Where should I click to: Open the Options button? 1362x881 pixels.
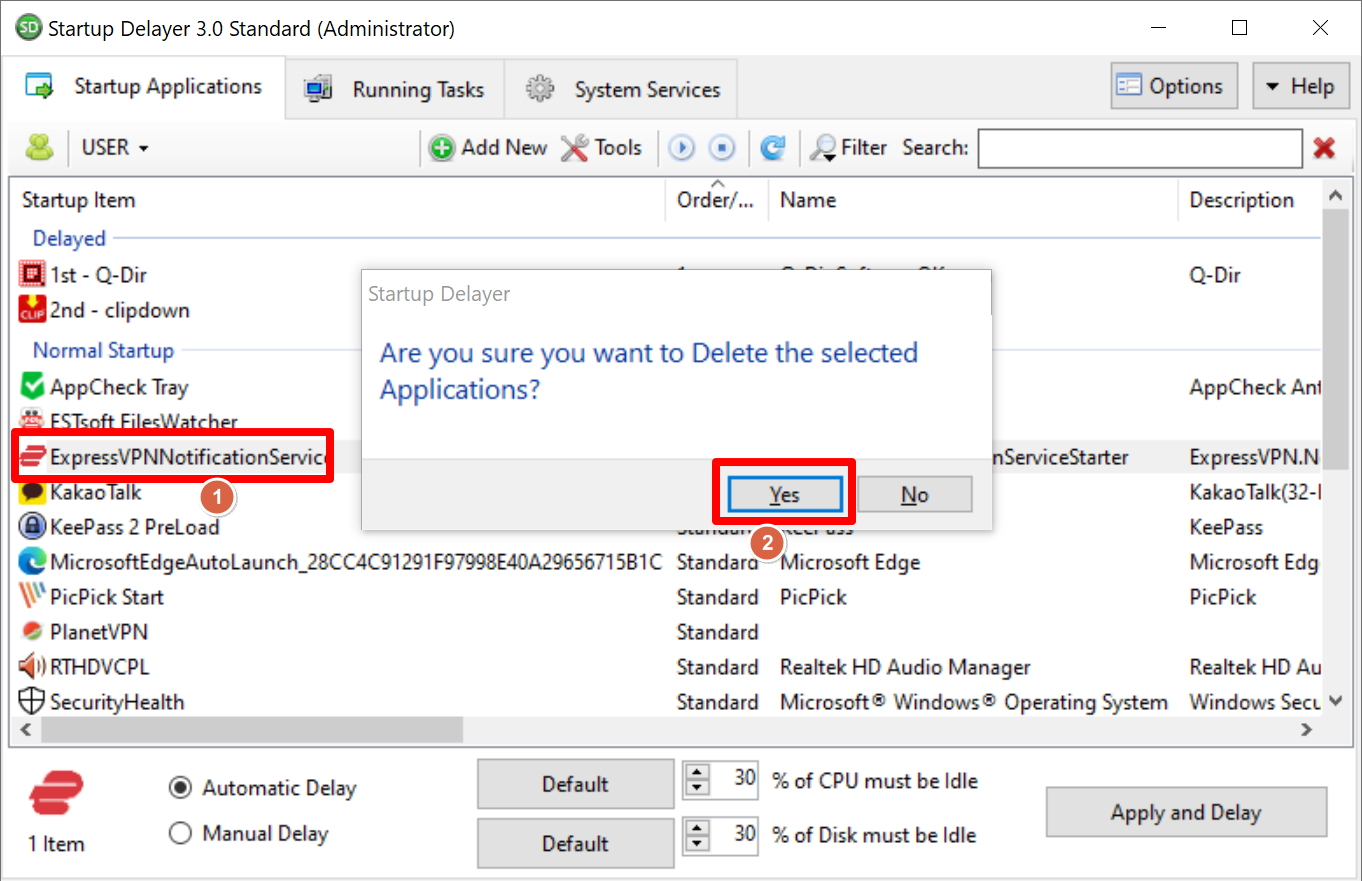point(1174,86)
